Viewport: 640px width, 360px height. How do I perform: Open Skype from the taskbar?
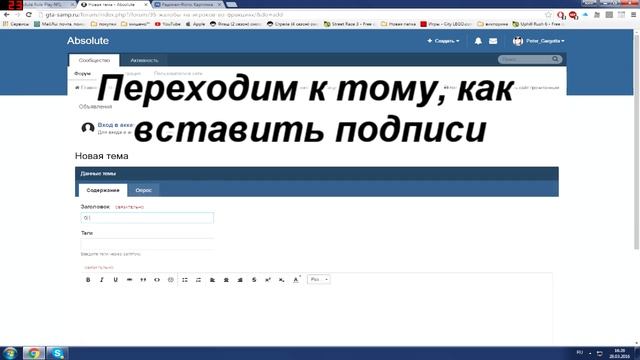pos(57,353)
